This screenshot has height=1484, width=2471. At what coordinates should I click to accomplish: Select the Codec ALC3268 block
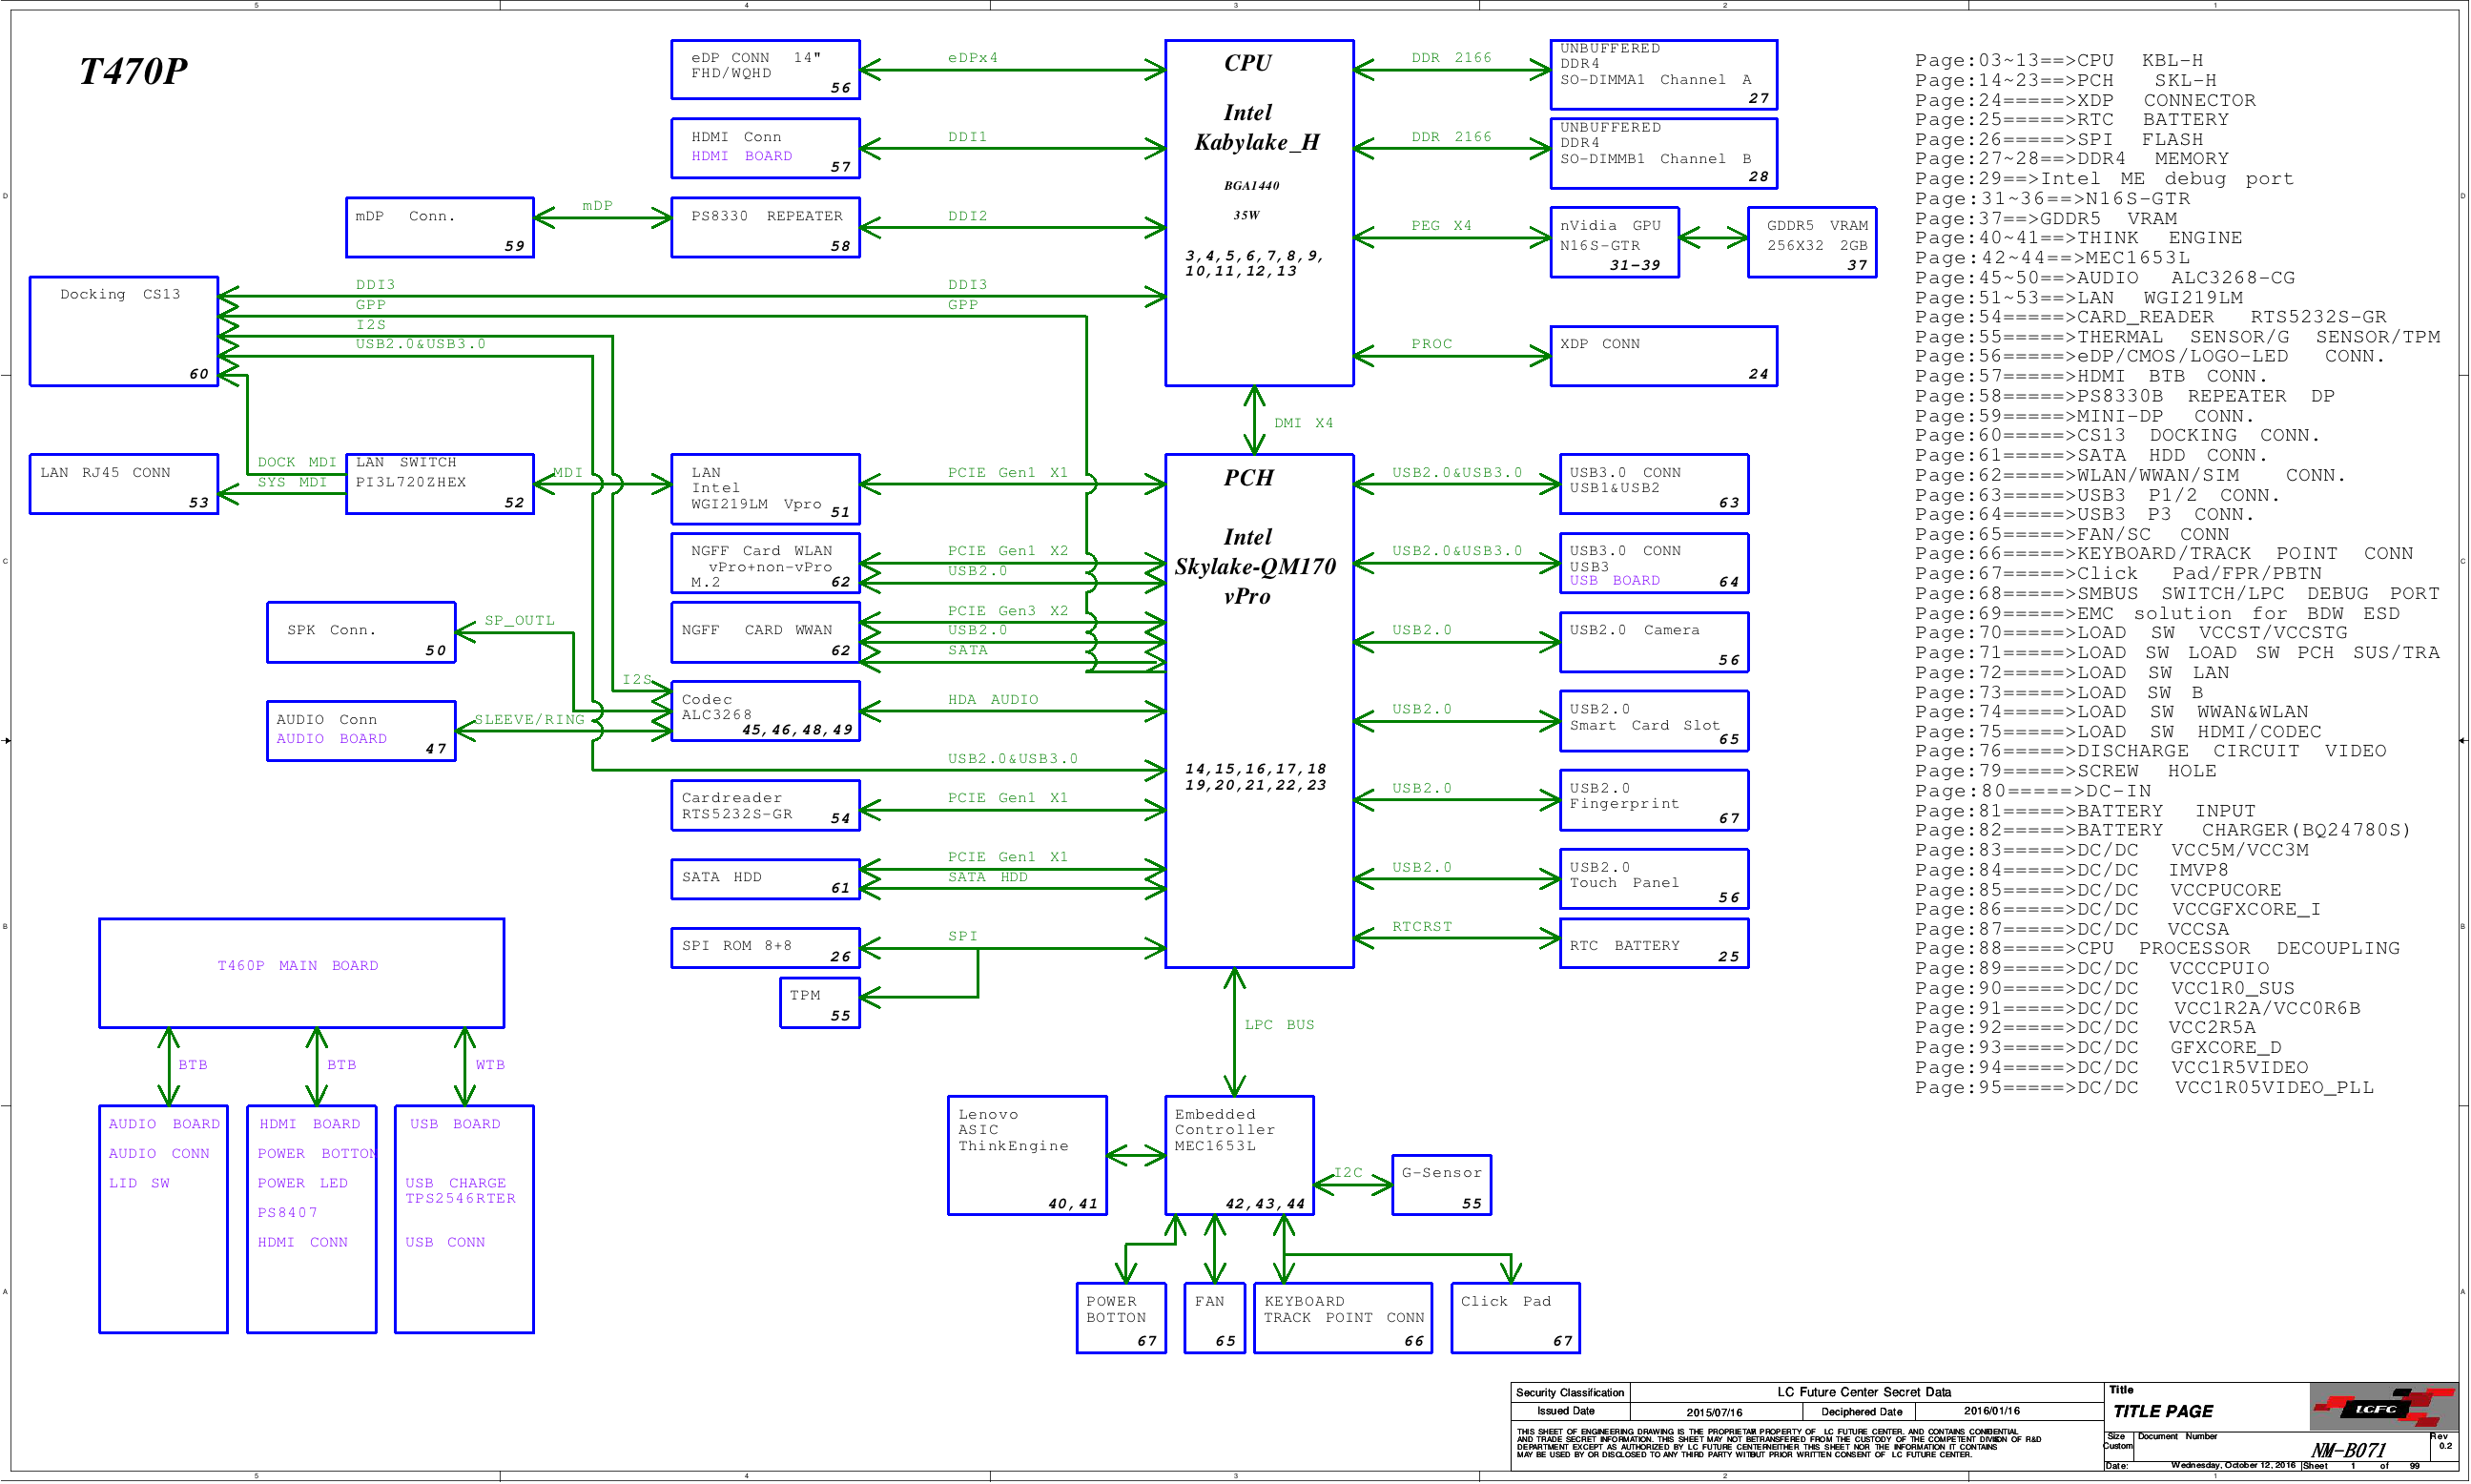pyautogui.click(x=765, y=711)
